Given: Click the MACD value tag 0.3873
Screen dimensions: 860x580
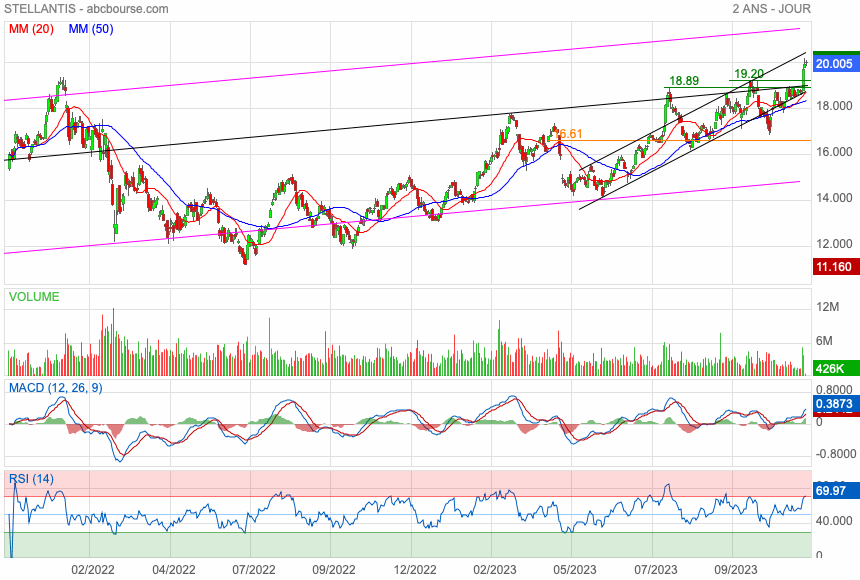Looking at the screenshot, I should pos(836,404).
